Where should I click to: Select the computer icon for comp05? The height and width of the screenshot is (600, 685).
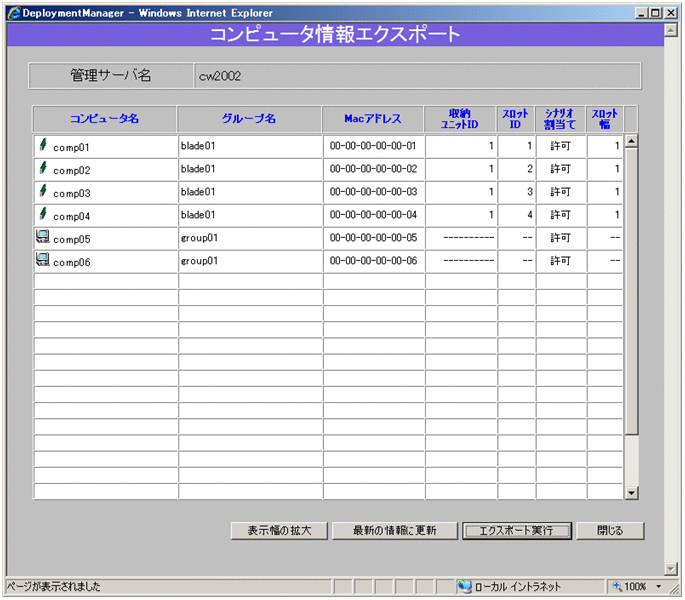pos(43,237)
